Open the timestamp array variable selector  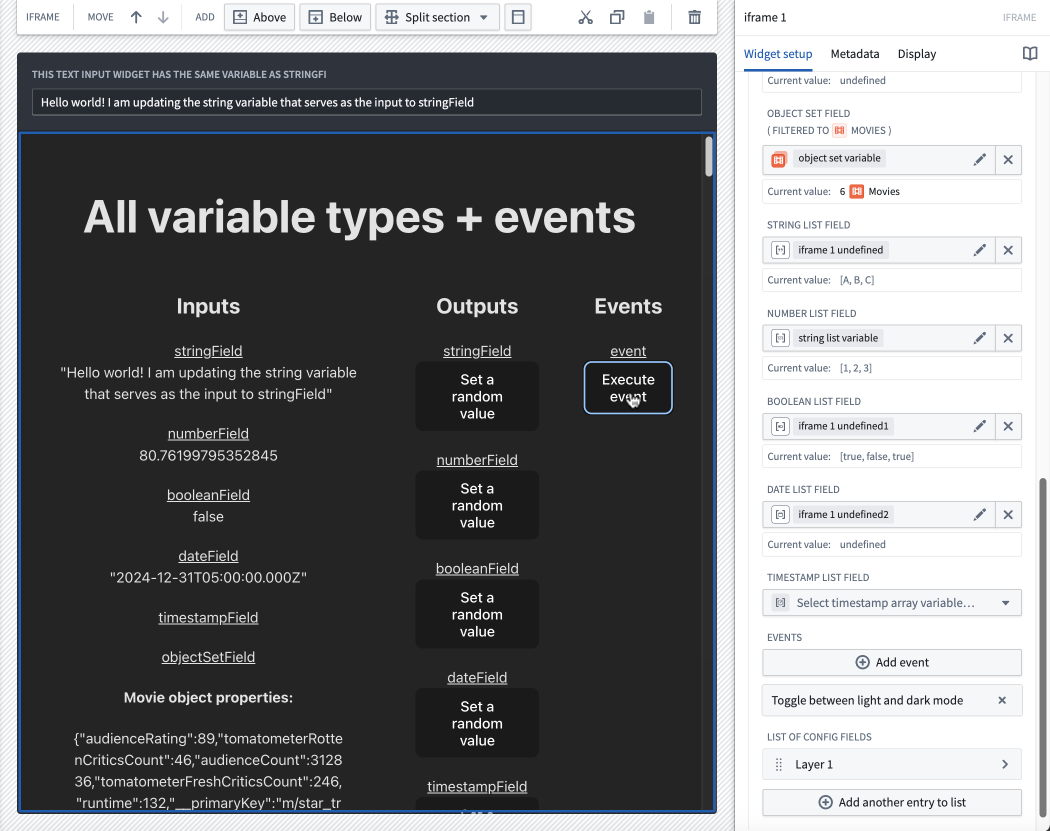(x=891, y=602)
